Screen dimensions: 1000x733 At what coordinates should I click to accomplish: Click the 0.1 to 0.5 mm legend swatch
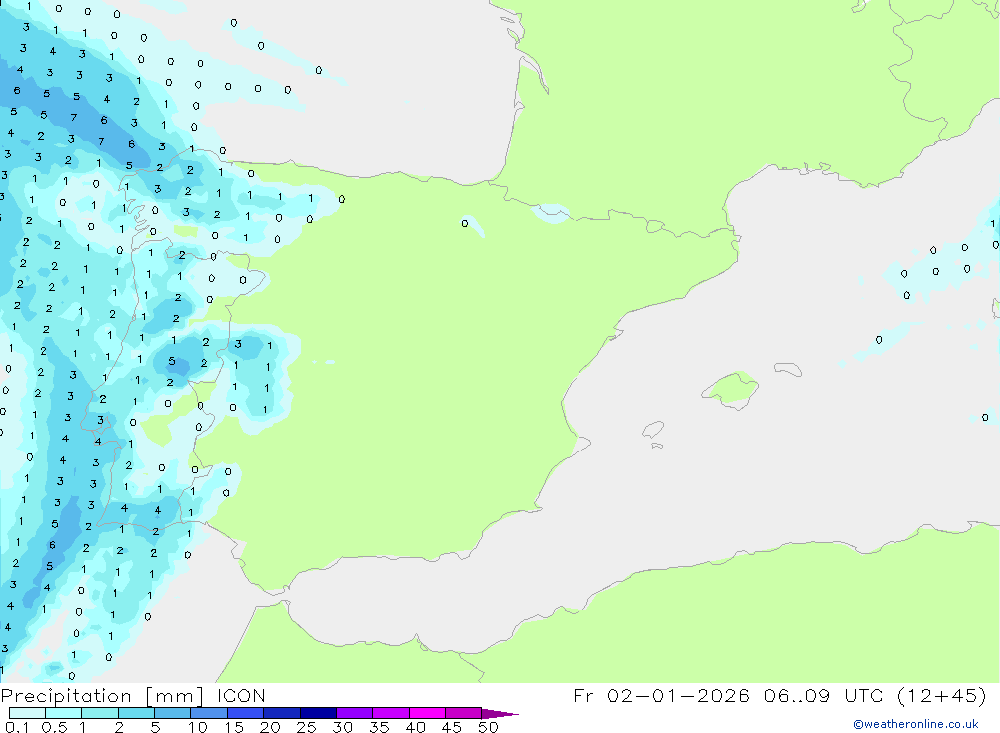pyautogui.click(x=27, y=713)
